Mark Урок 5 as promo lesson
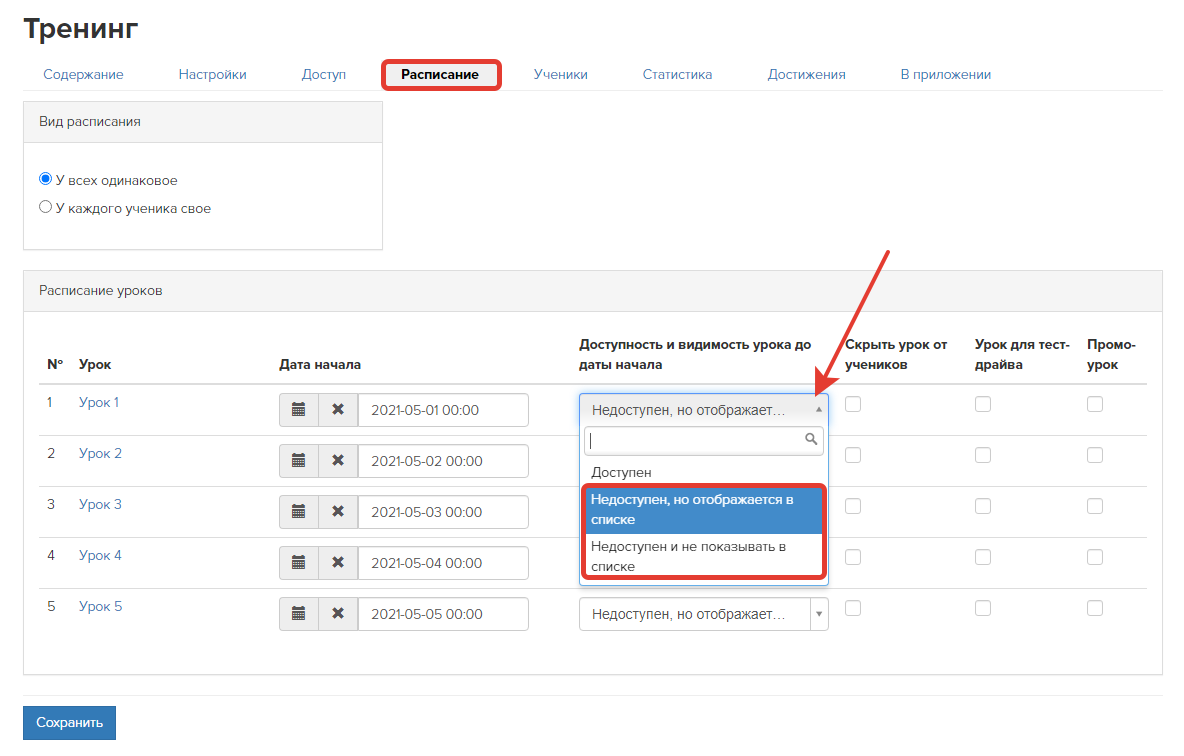The image size is (1184, 756). pos(1095,608)
